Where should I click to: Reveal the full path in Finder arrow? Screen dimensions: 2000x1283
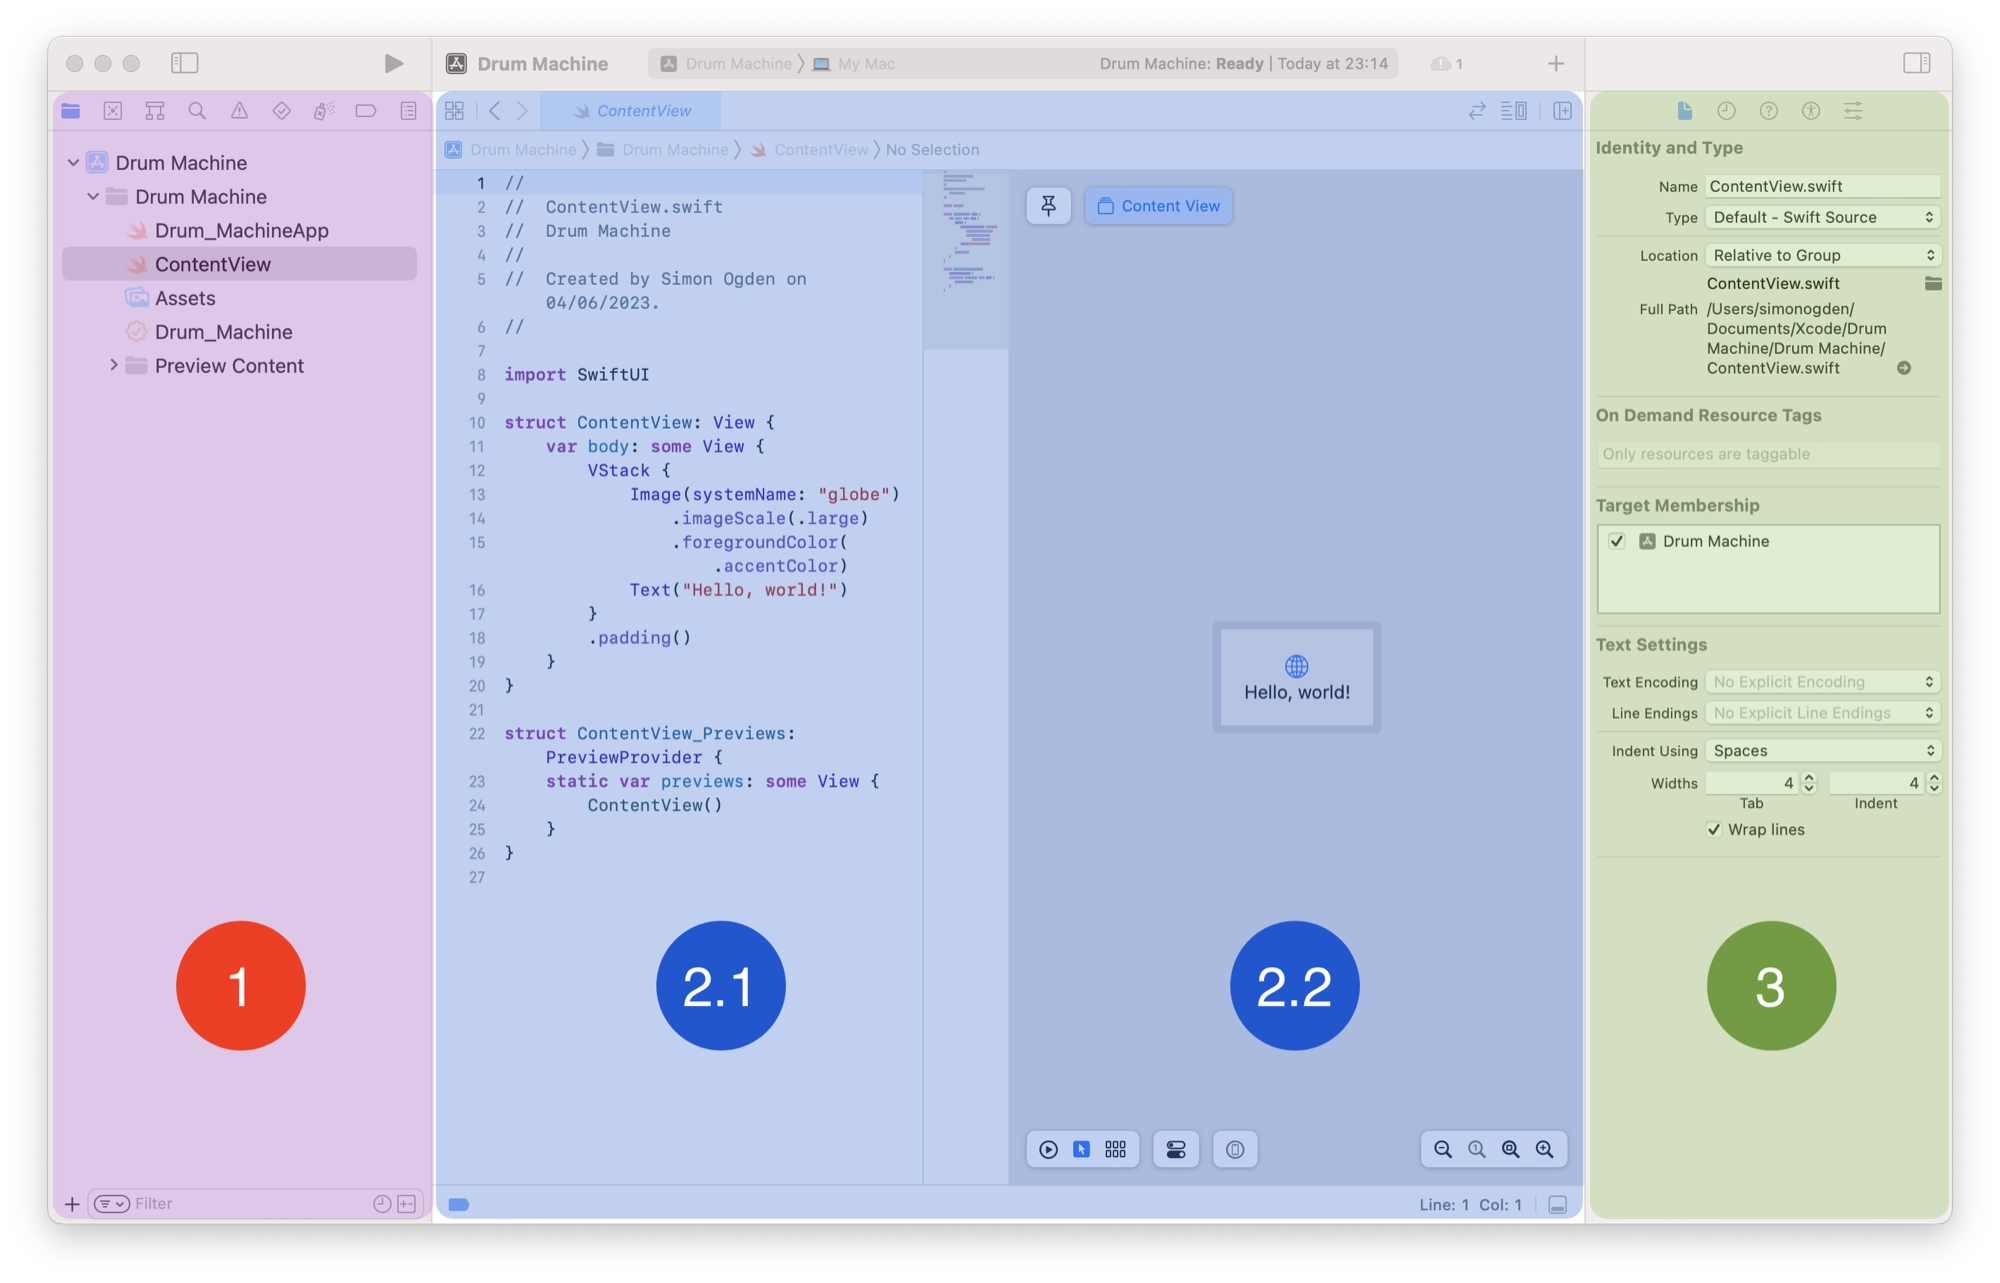1904,368
